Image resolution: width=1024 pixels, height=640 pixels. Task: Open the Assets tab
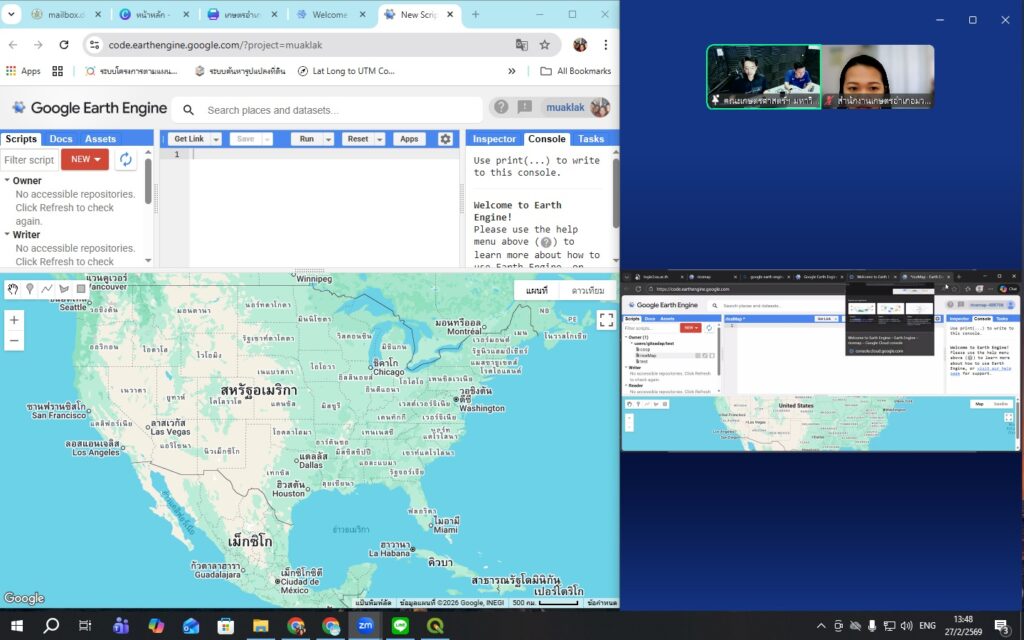(x=100, y=139)
